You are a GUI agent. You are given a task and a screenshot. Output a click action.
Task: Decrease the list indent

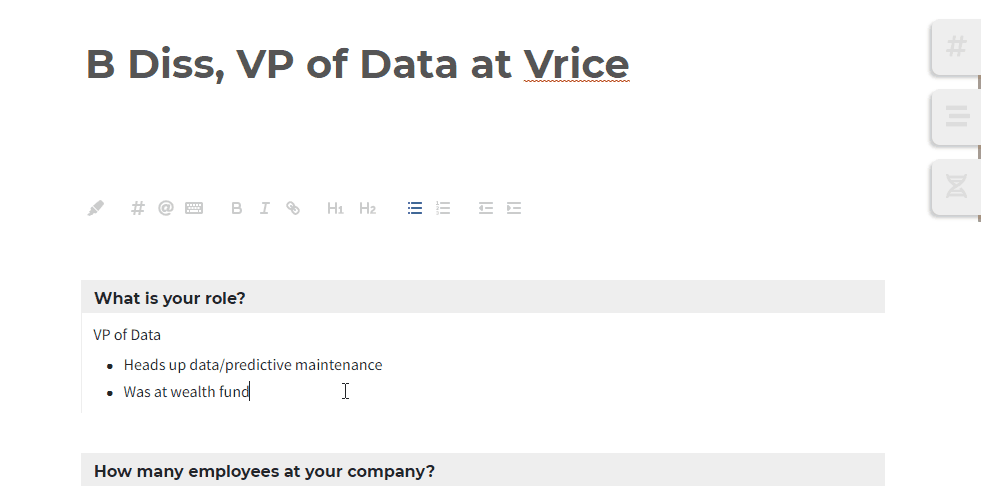[x=486, y=208]
